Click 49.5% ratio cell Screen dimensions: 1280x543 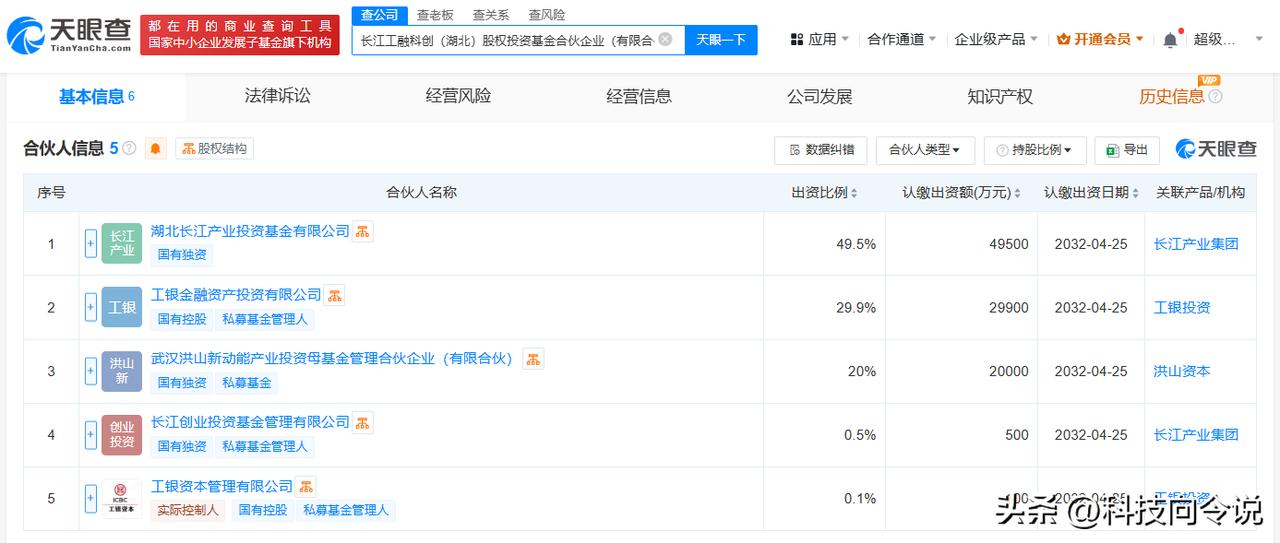point(856,244)
